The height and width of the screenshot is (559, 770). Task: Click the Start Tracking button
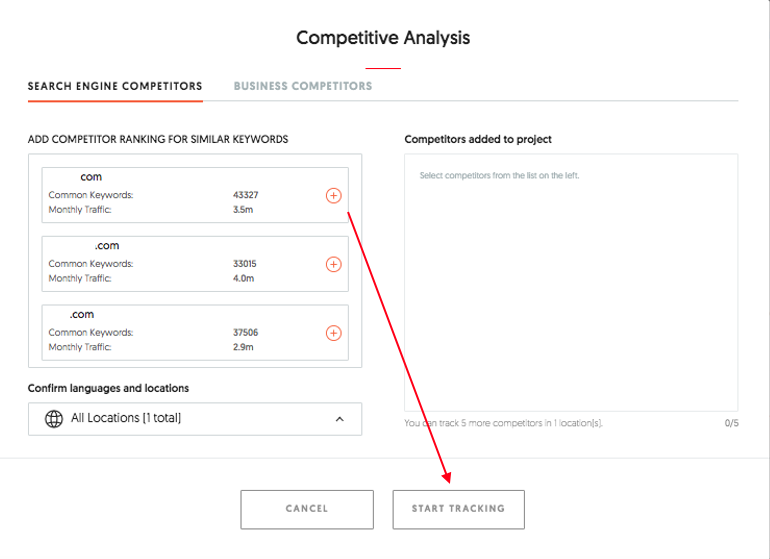click(458, 509)
